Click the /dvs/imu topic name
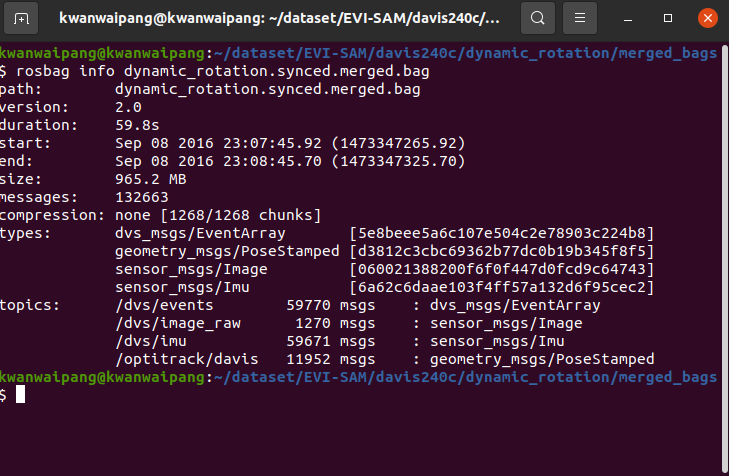The image size is (729, 476). coord(151,341)
